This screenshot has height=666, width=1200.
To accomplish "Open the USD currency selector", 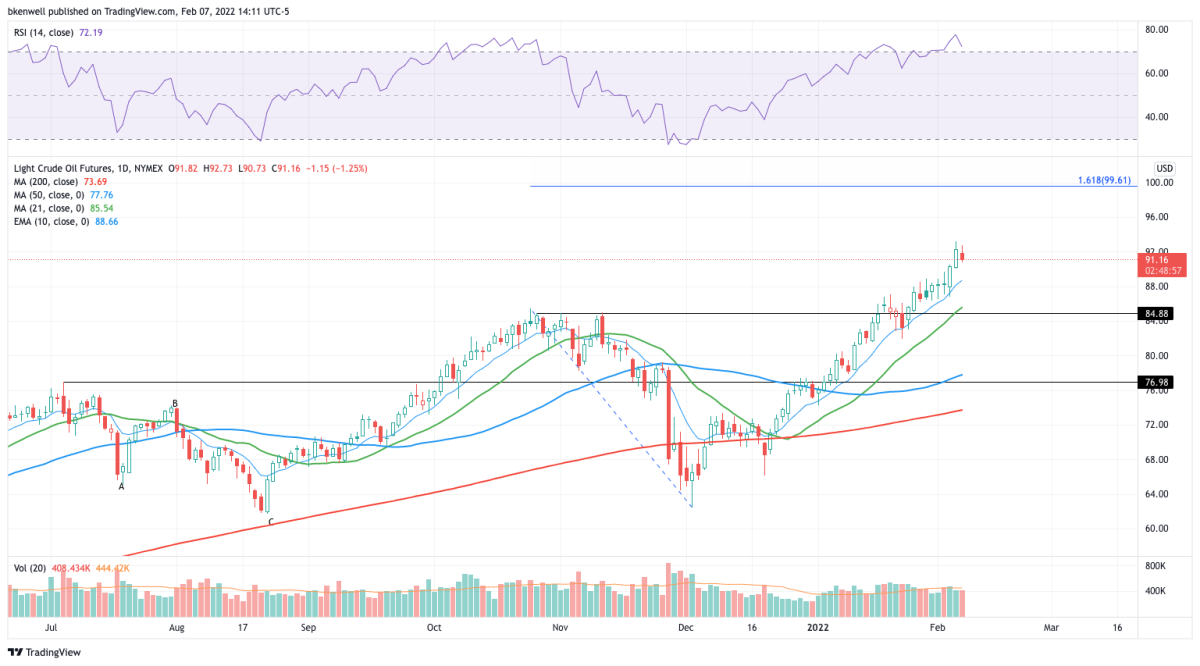I will tap(1165, 167).
